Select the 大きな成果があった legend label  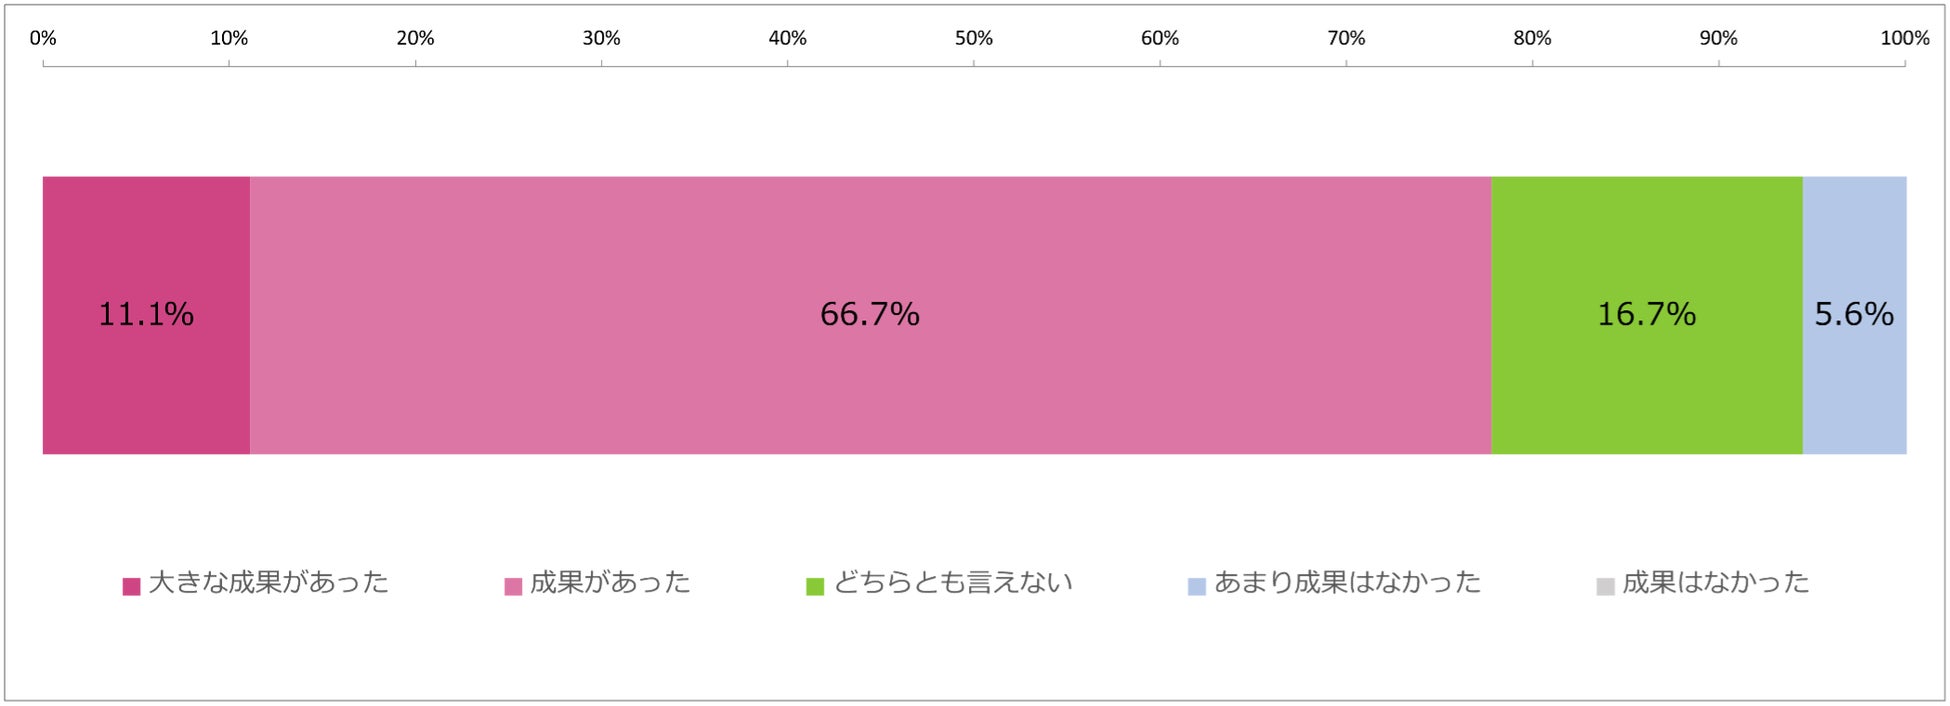point(268,583)
